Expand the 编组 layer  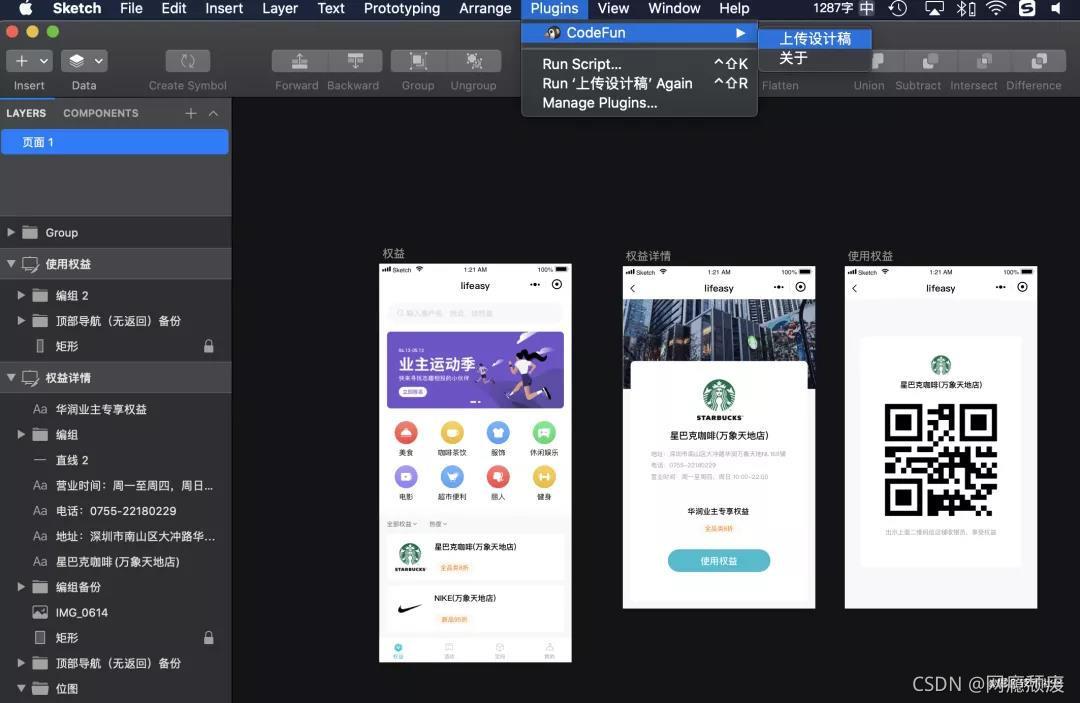(x=21, y=434)
